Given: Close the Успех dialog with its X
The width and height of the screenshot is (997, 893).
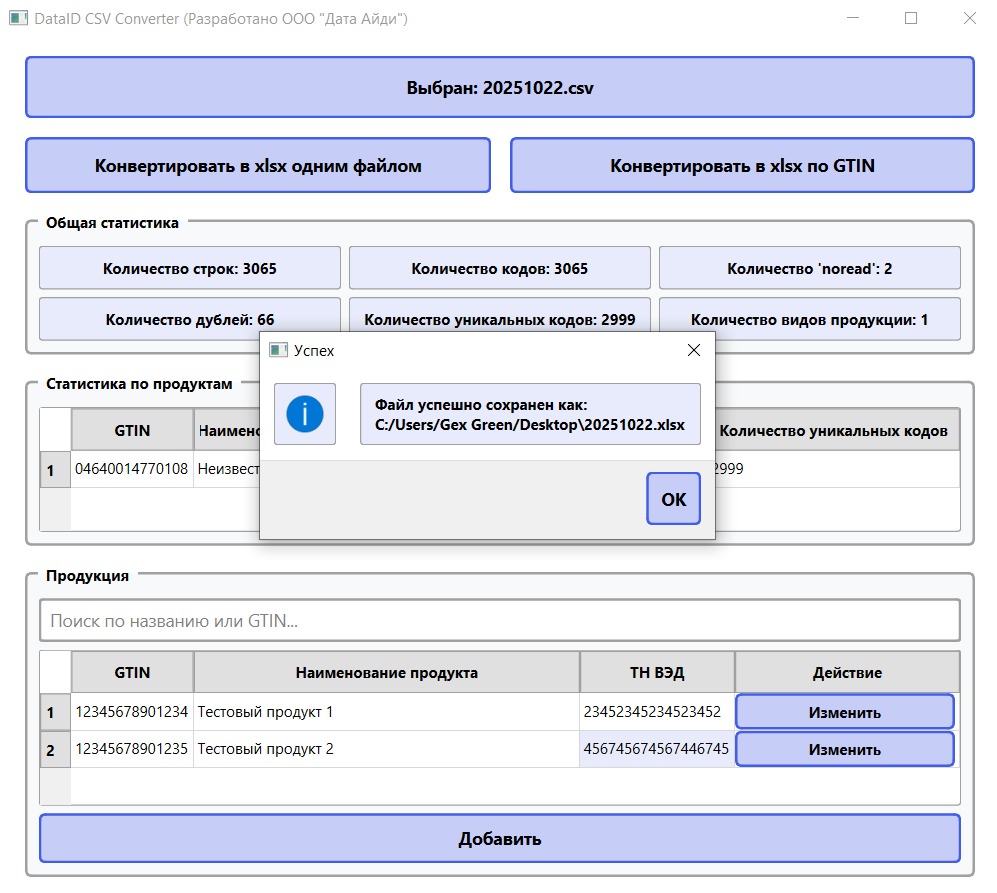Looking at the screenshot, I should coord(694,350).
